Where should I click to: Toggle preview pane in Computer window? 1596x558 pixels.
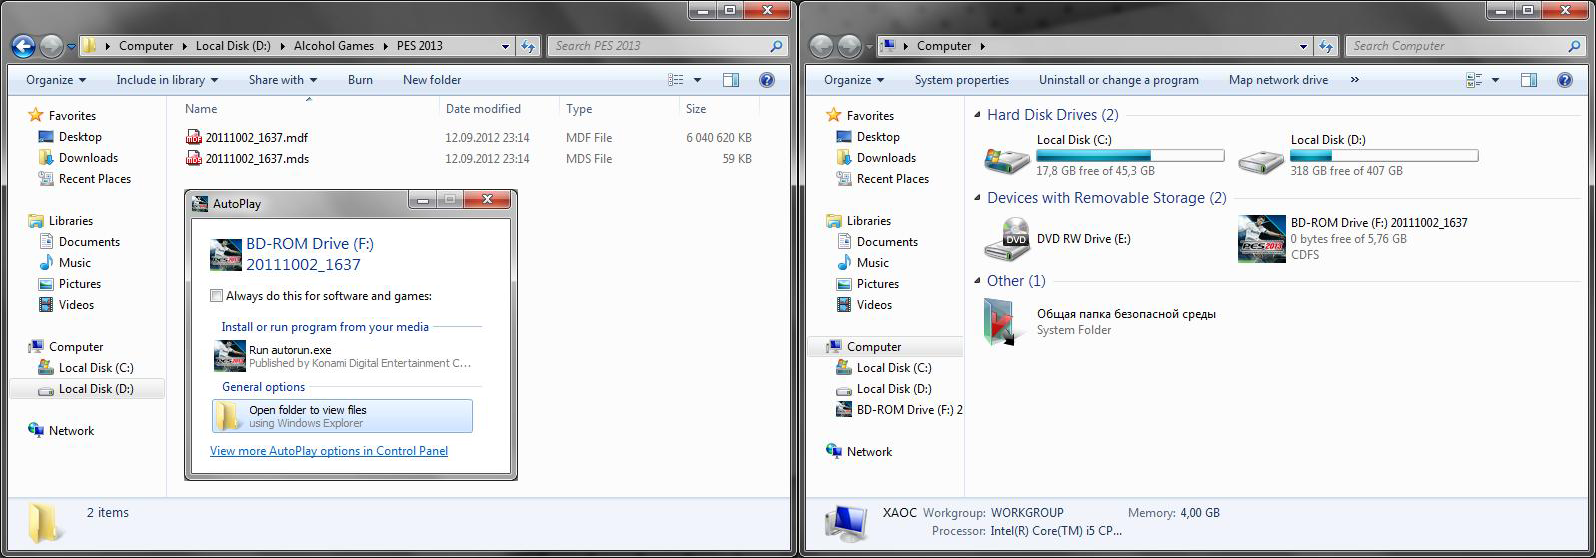click(1529, 80)
